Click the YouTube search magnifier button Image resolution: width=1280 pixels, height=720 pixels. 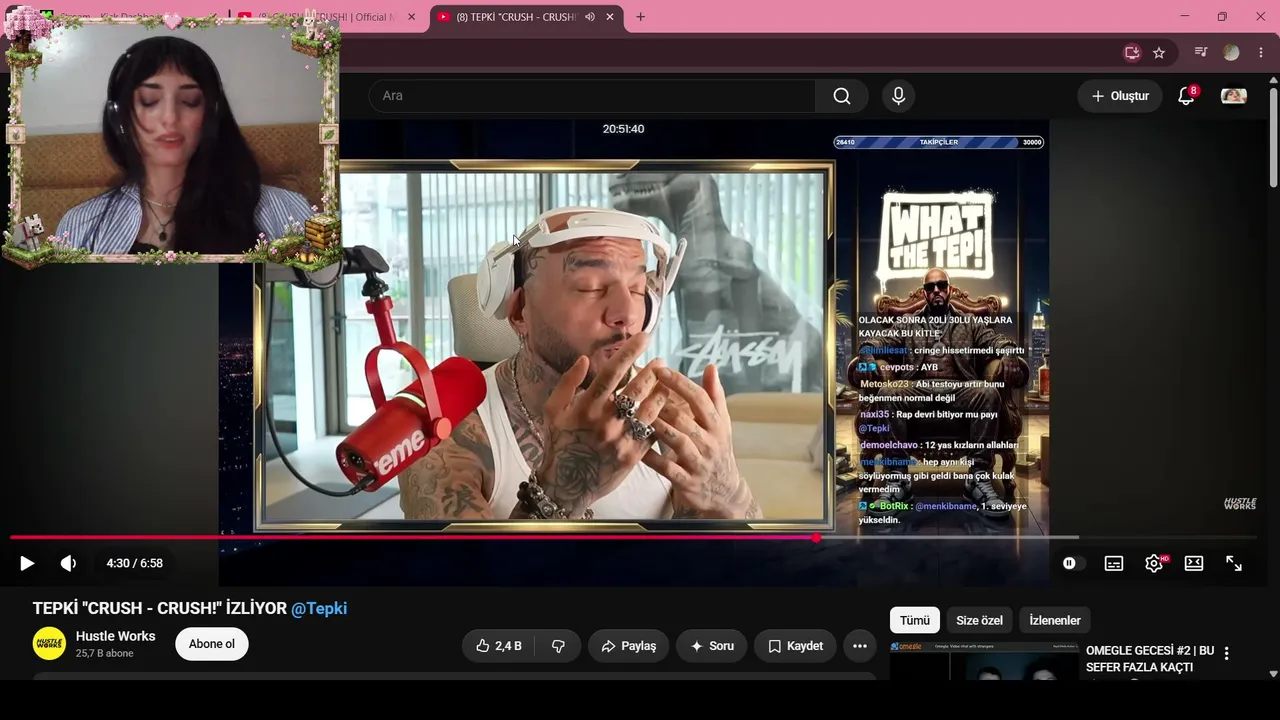coord(842,96)
